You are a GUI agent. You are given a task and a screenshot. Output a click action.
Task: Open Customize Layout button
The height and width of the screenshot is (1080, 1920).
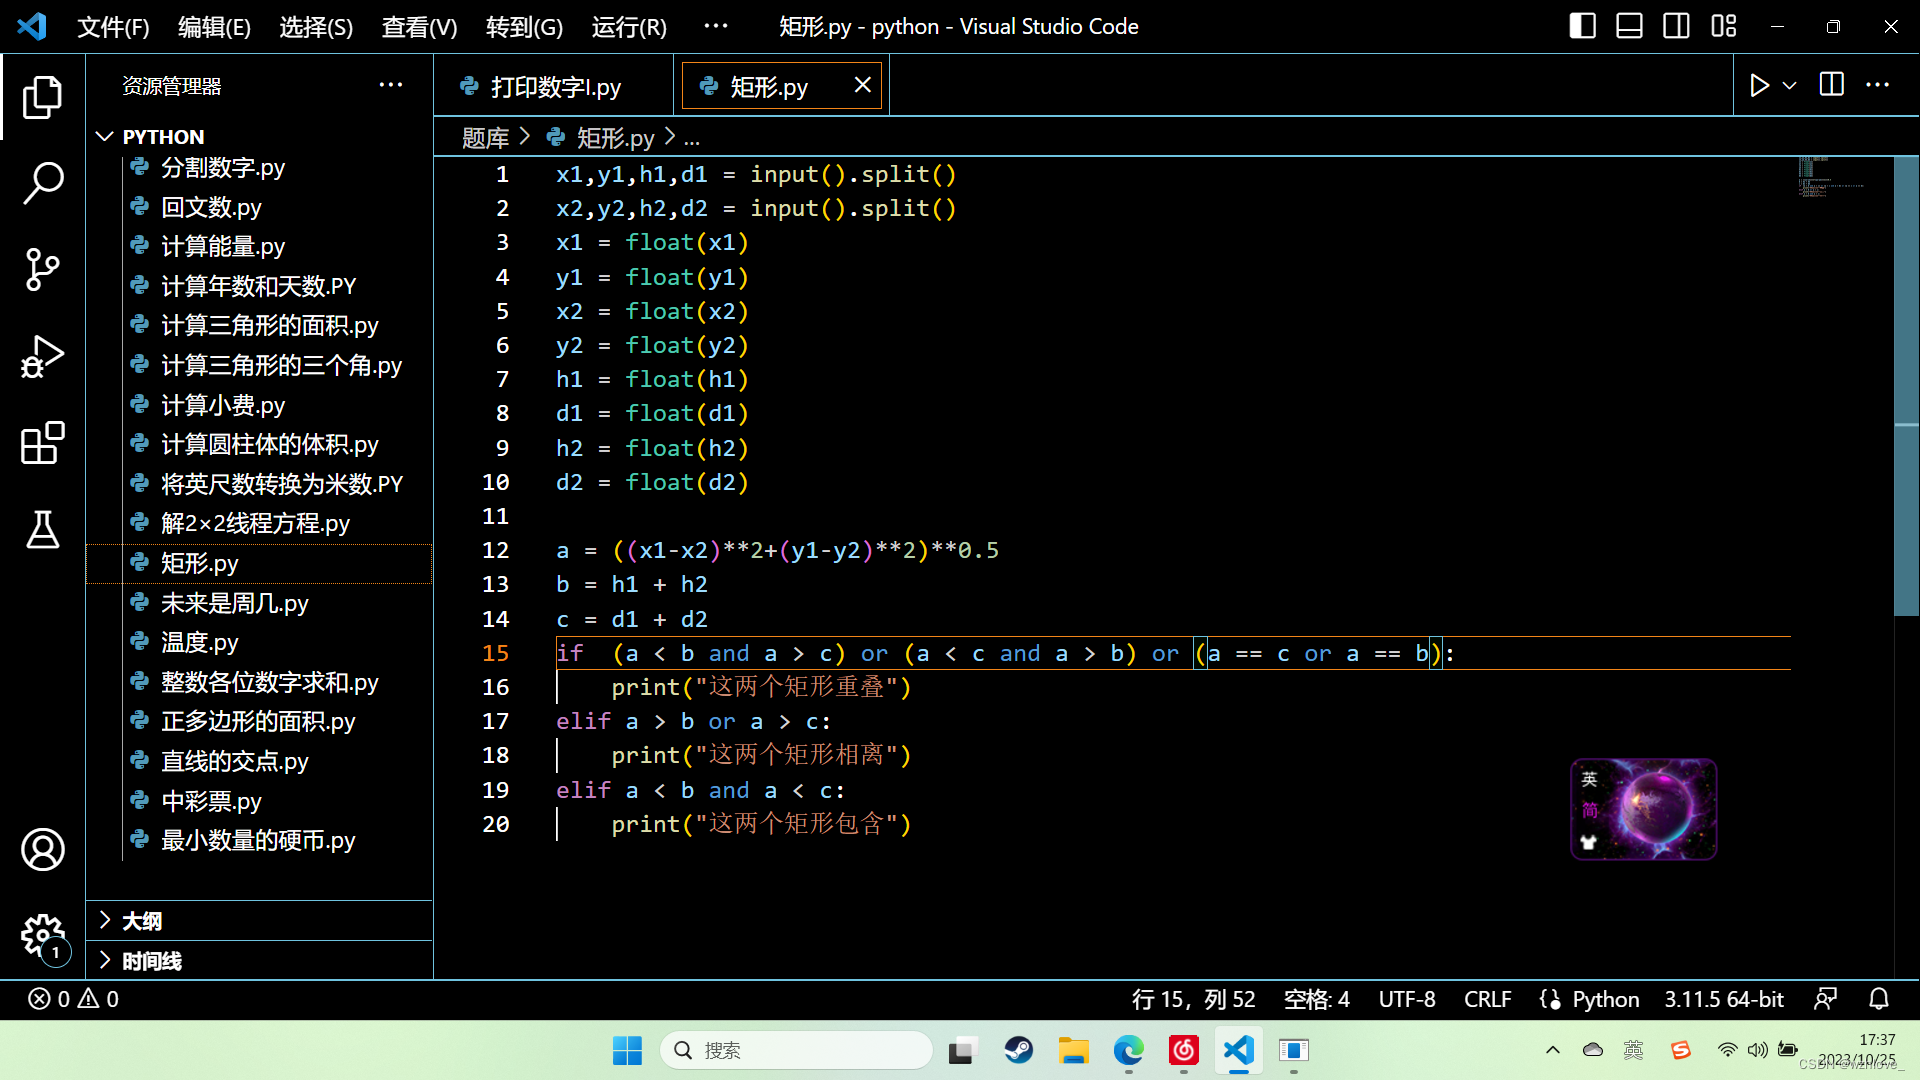coord(1724,26)
